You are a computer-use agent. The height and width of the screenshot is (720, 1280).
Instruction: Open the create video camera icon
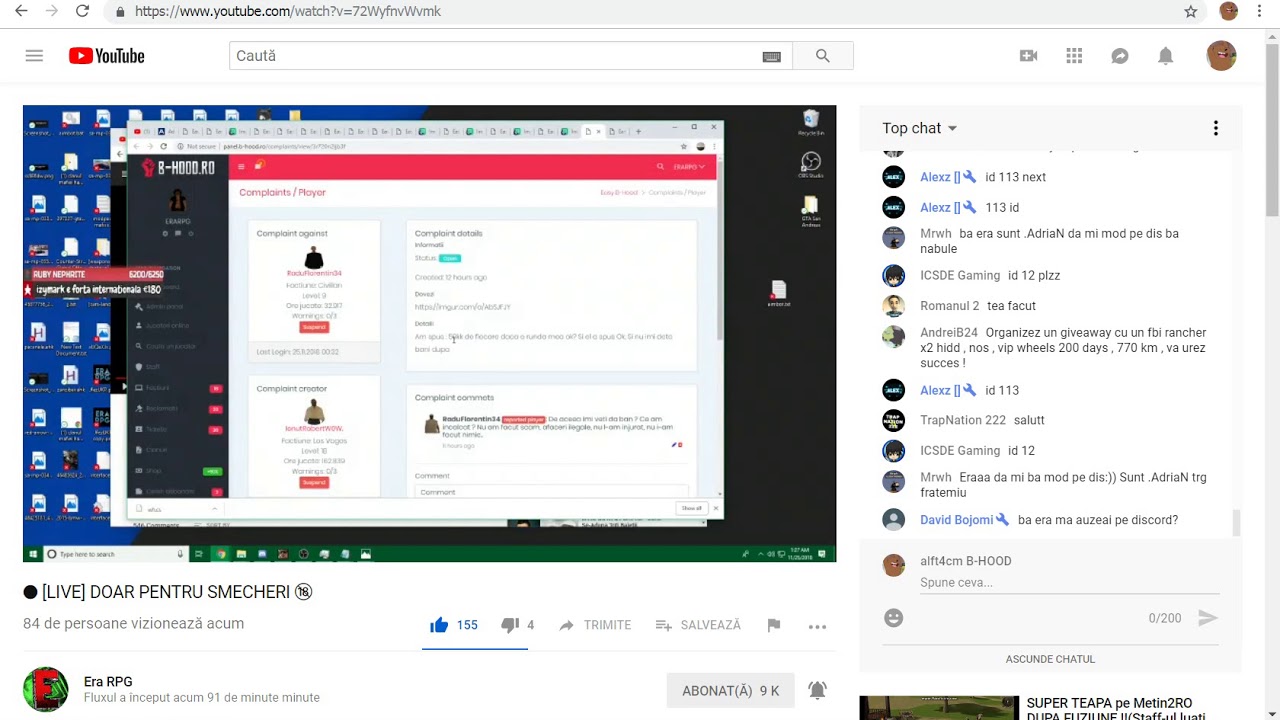1028,56
